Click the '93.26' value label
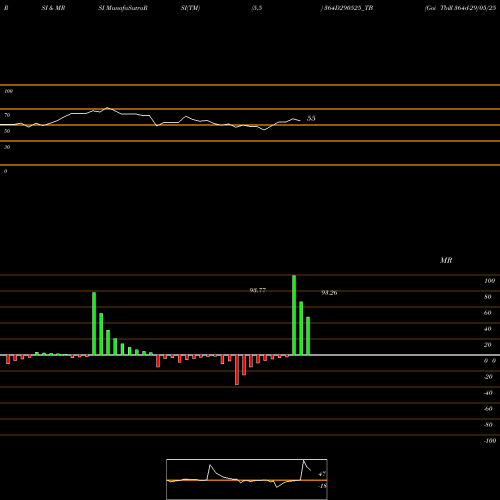The image size is (500, 500). [329, 293]
